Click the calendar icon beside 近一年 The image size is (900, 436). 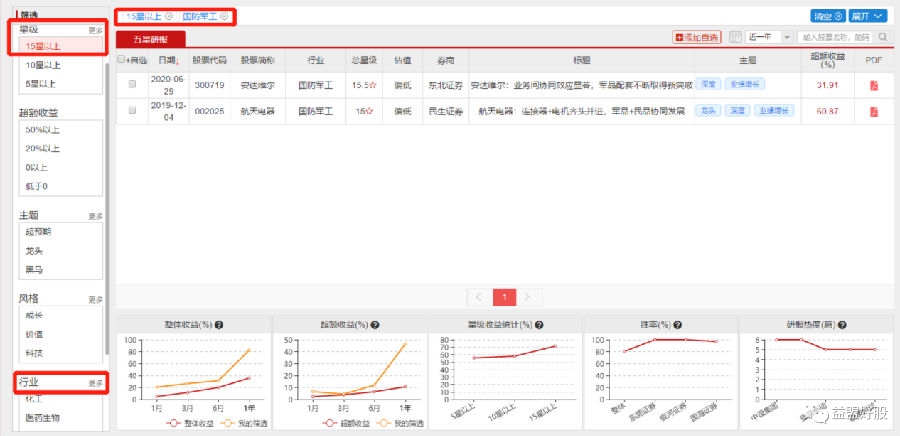click(x=737, y=37)
